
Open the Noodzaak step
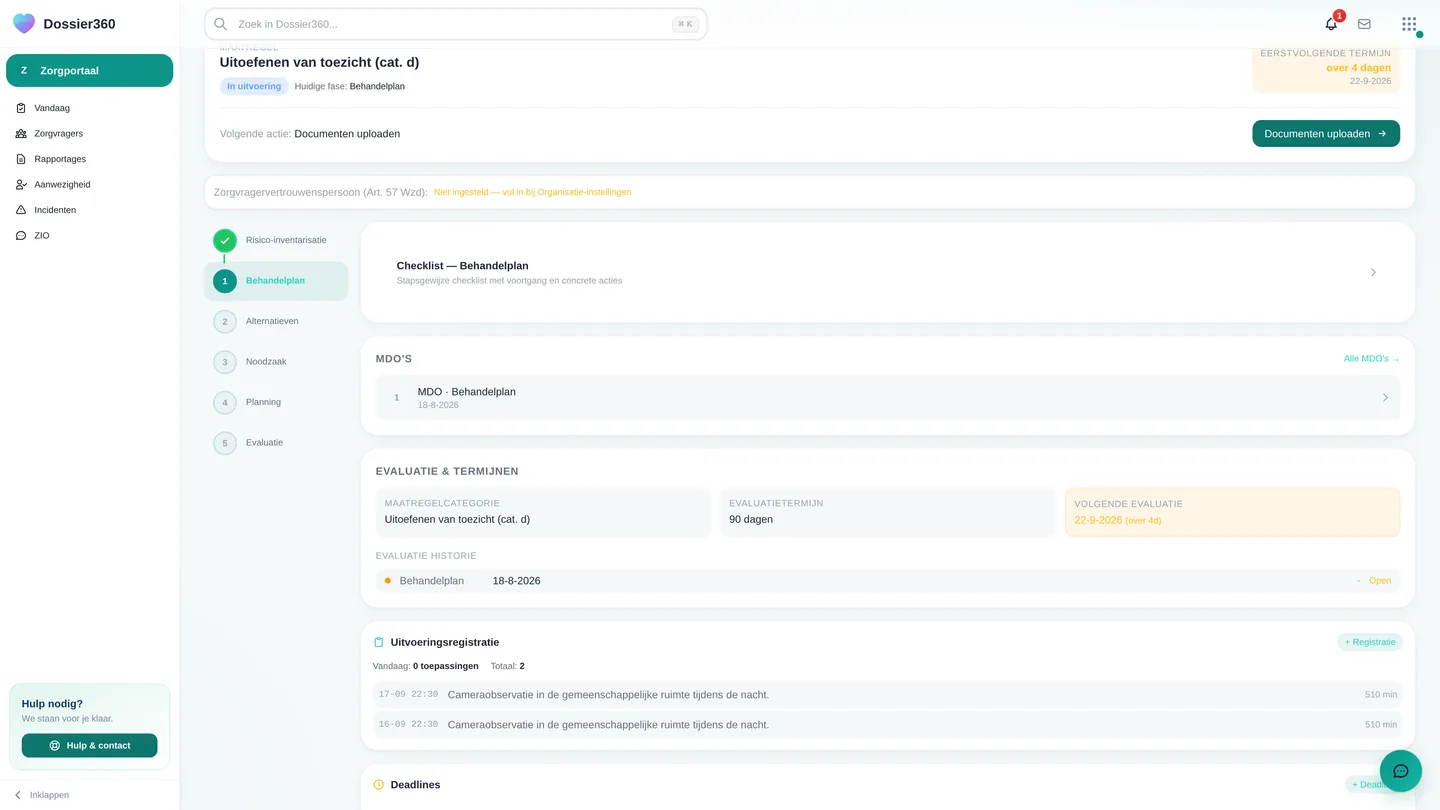pyautogui.click(x=276, y=362)
